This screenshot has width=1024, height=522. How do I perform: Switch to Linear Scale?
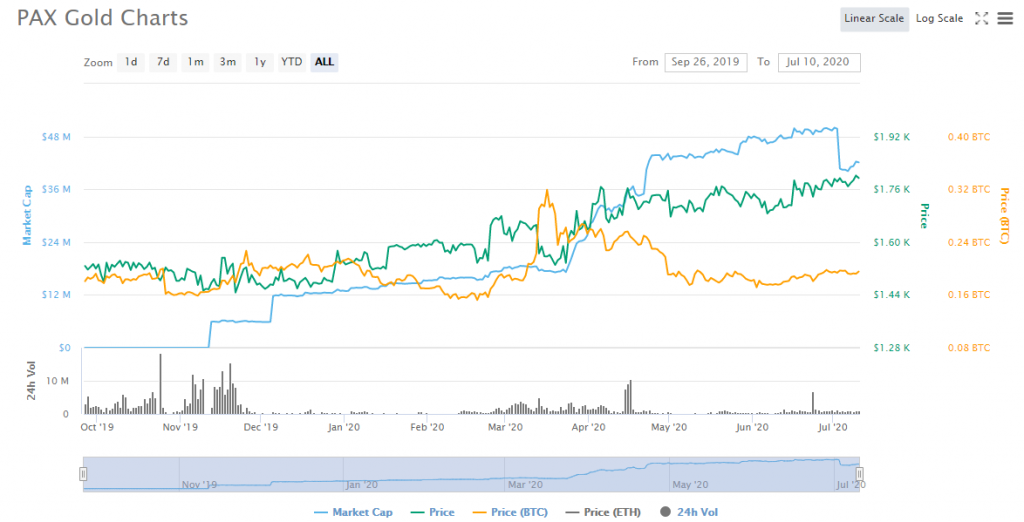(x=874, y=18)
